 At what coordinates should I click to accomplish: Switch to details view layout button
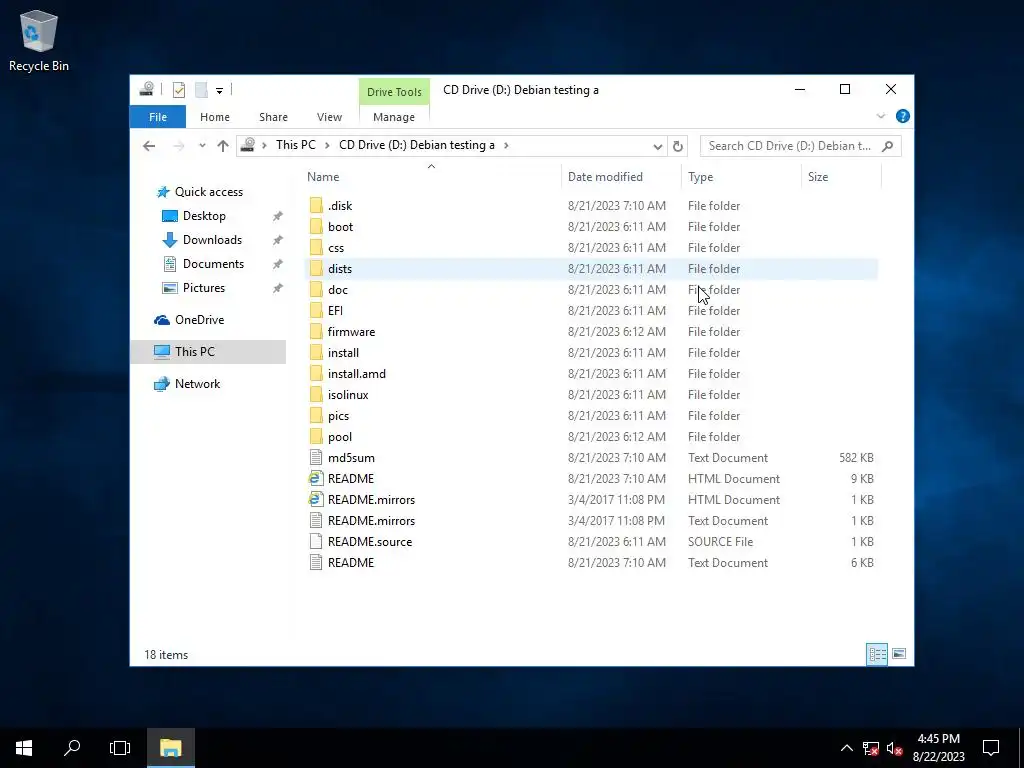click(x=877, y=654)
